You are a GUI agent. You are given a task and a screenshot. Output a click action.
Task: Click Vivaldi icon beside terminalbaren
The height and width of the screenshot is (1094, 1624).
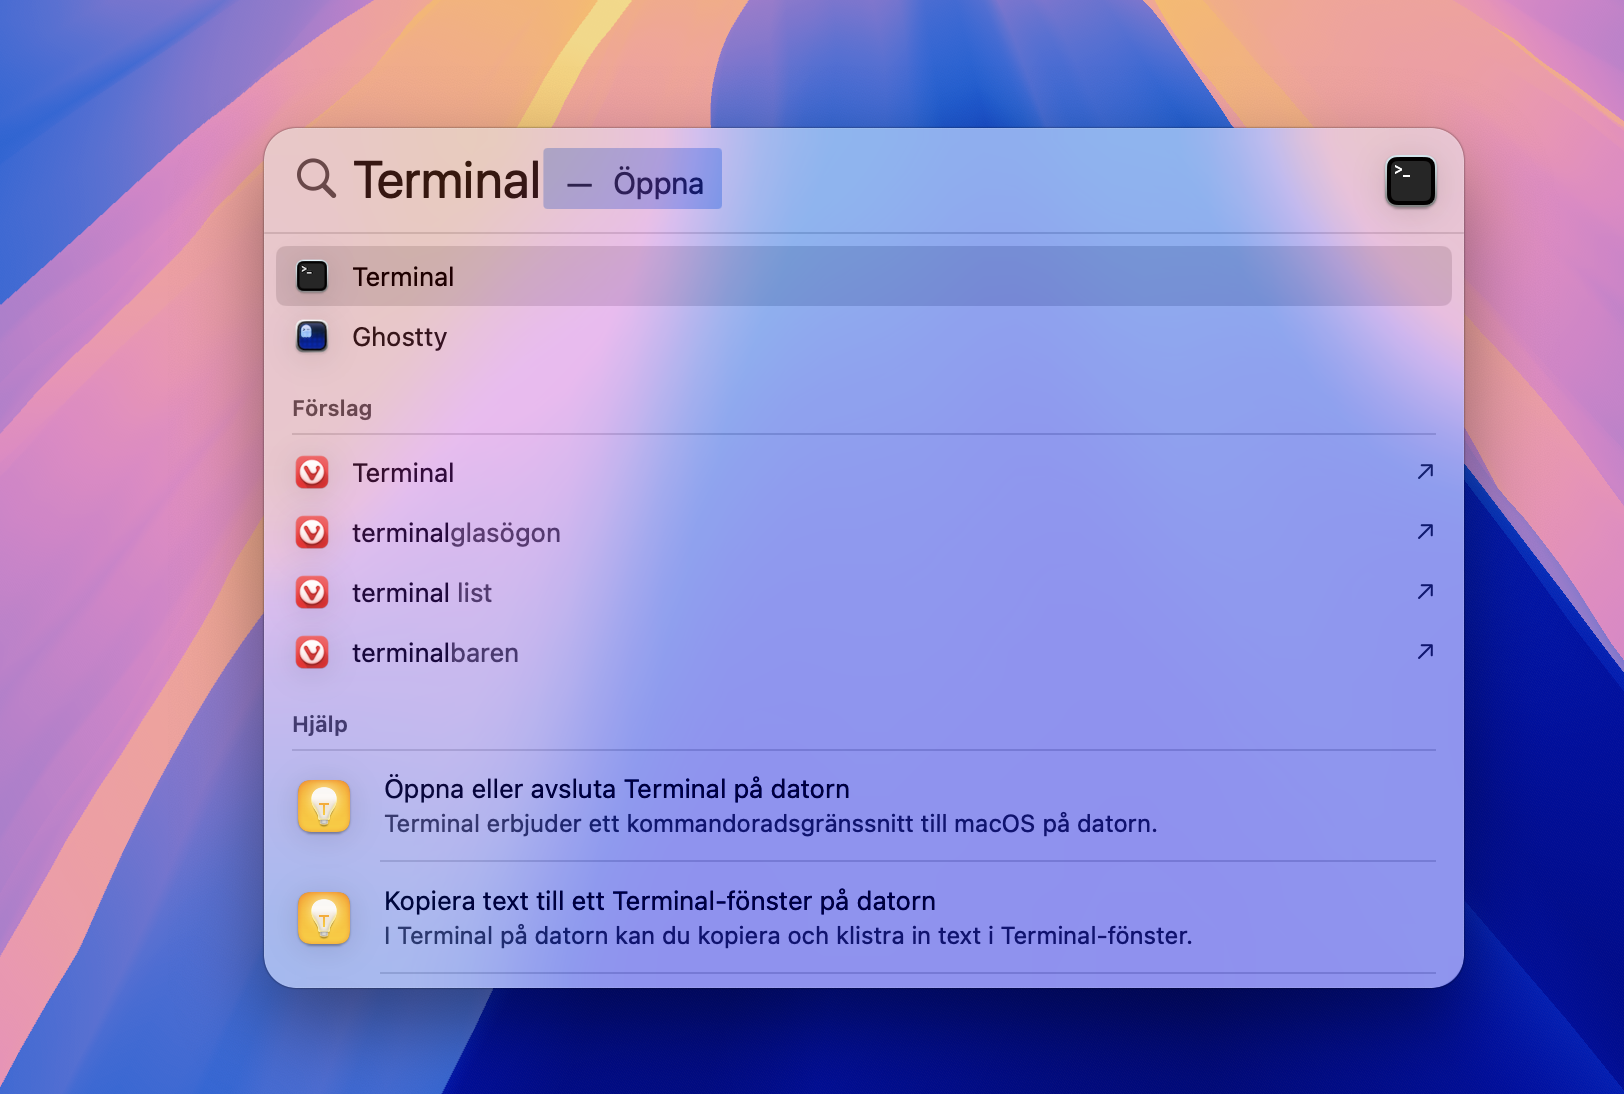click(x=312, y=652)
